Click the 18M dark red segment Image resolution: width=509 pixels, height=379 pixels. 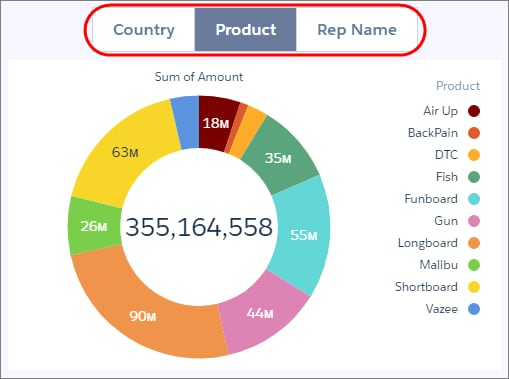tap(216, 123)
